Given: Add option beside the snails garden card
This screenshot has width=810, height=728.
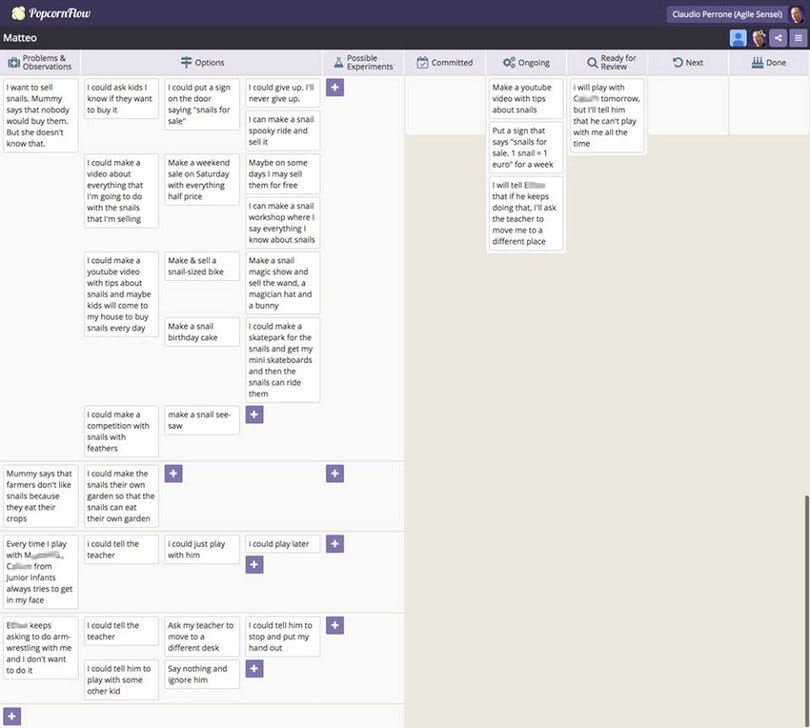Looking at the screenshot, I should tap(174, 473).
